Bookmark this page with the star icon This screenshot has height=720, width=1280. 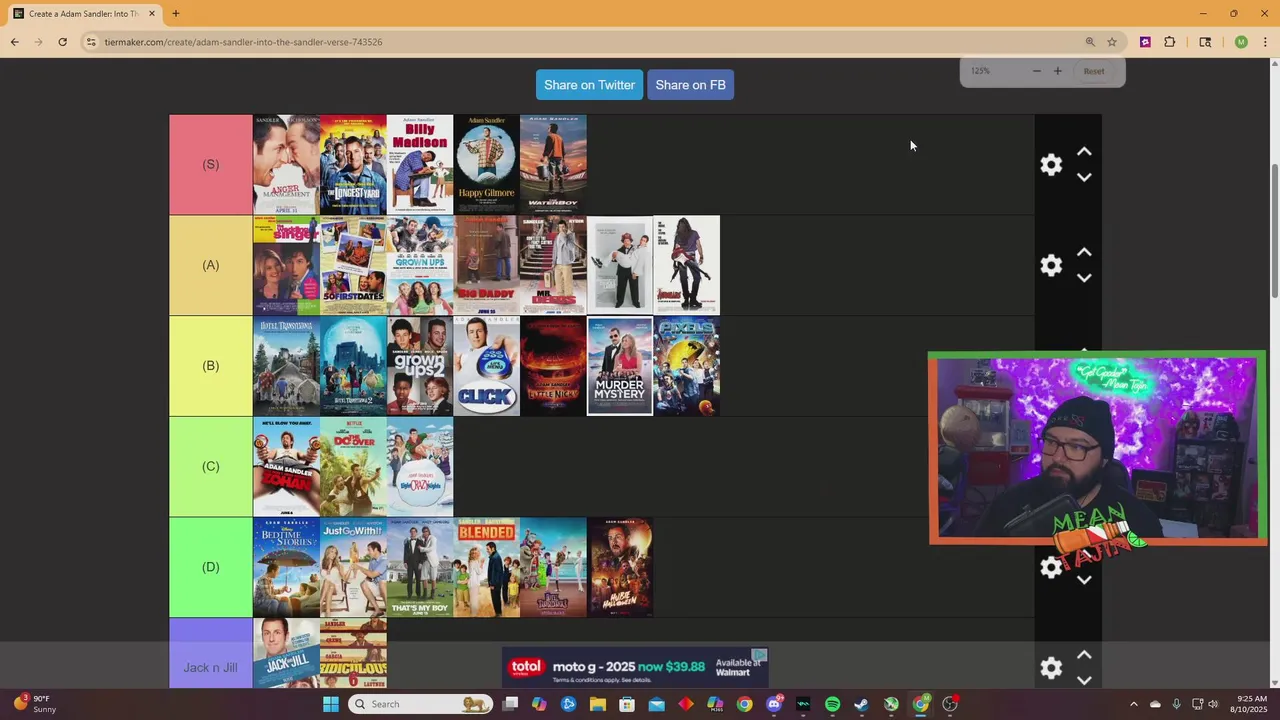pos(1112,42)
